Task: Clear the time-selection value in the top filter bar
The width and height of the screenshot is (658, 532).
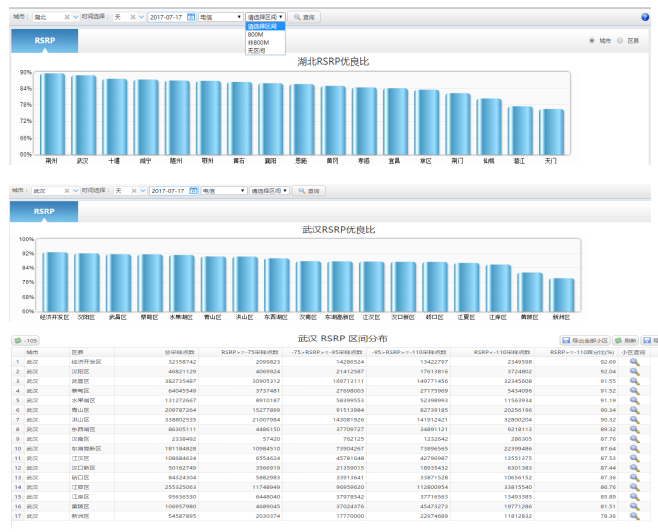Action: (133, 17)
